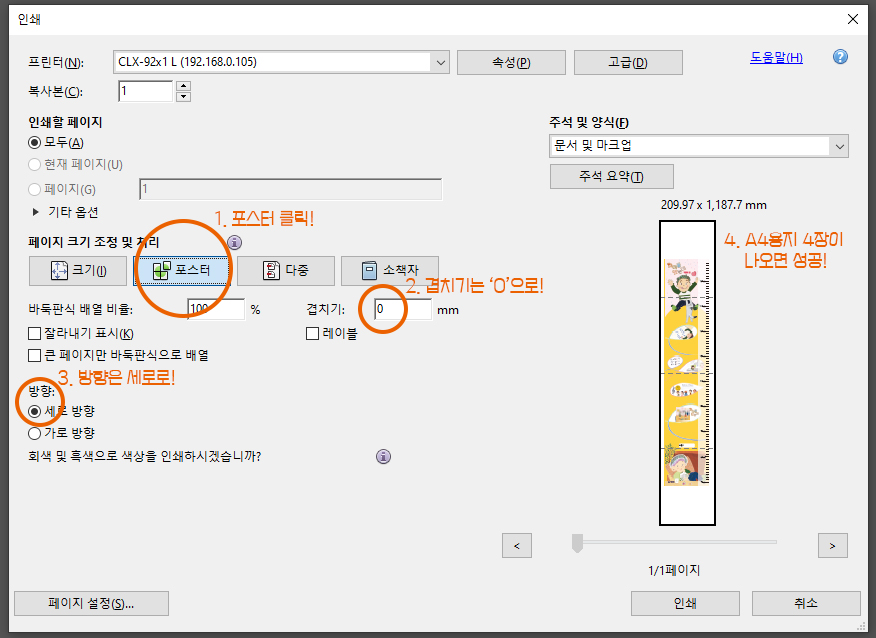Open 페이지 설정 page setup button
This screenshot has width=876, height=638.
[x=91, y=603]
